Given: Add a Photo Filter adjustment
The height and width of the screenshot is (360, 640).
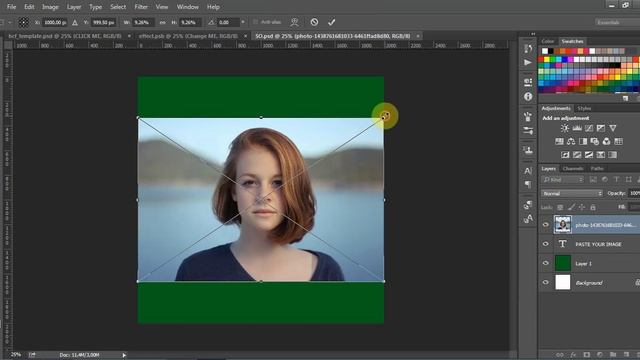Looking at the screenshot, I should [595, 142].
